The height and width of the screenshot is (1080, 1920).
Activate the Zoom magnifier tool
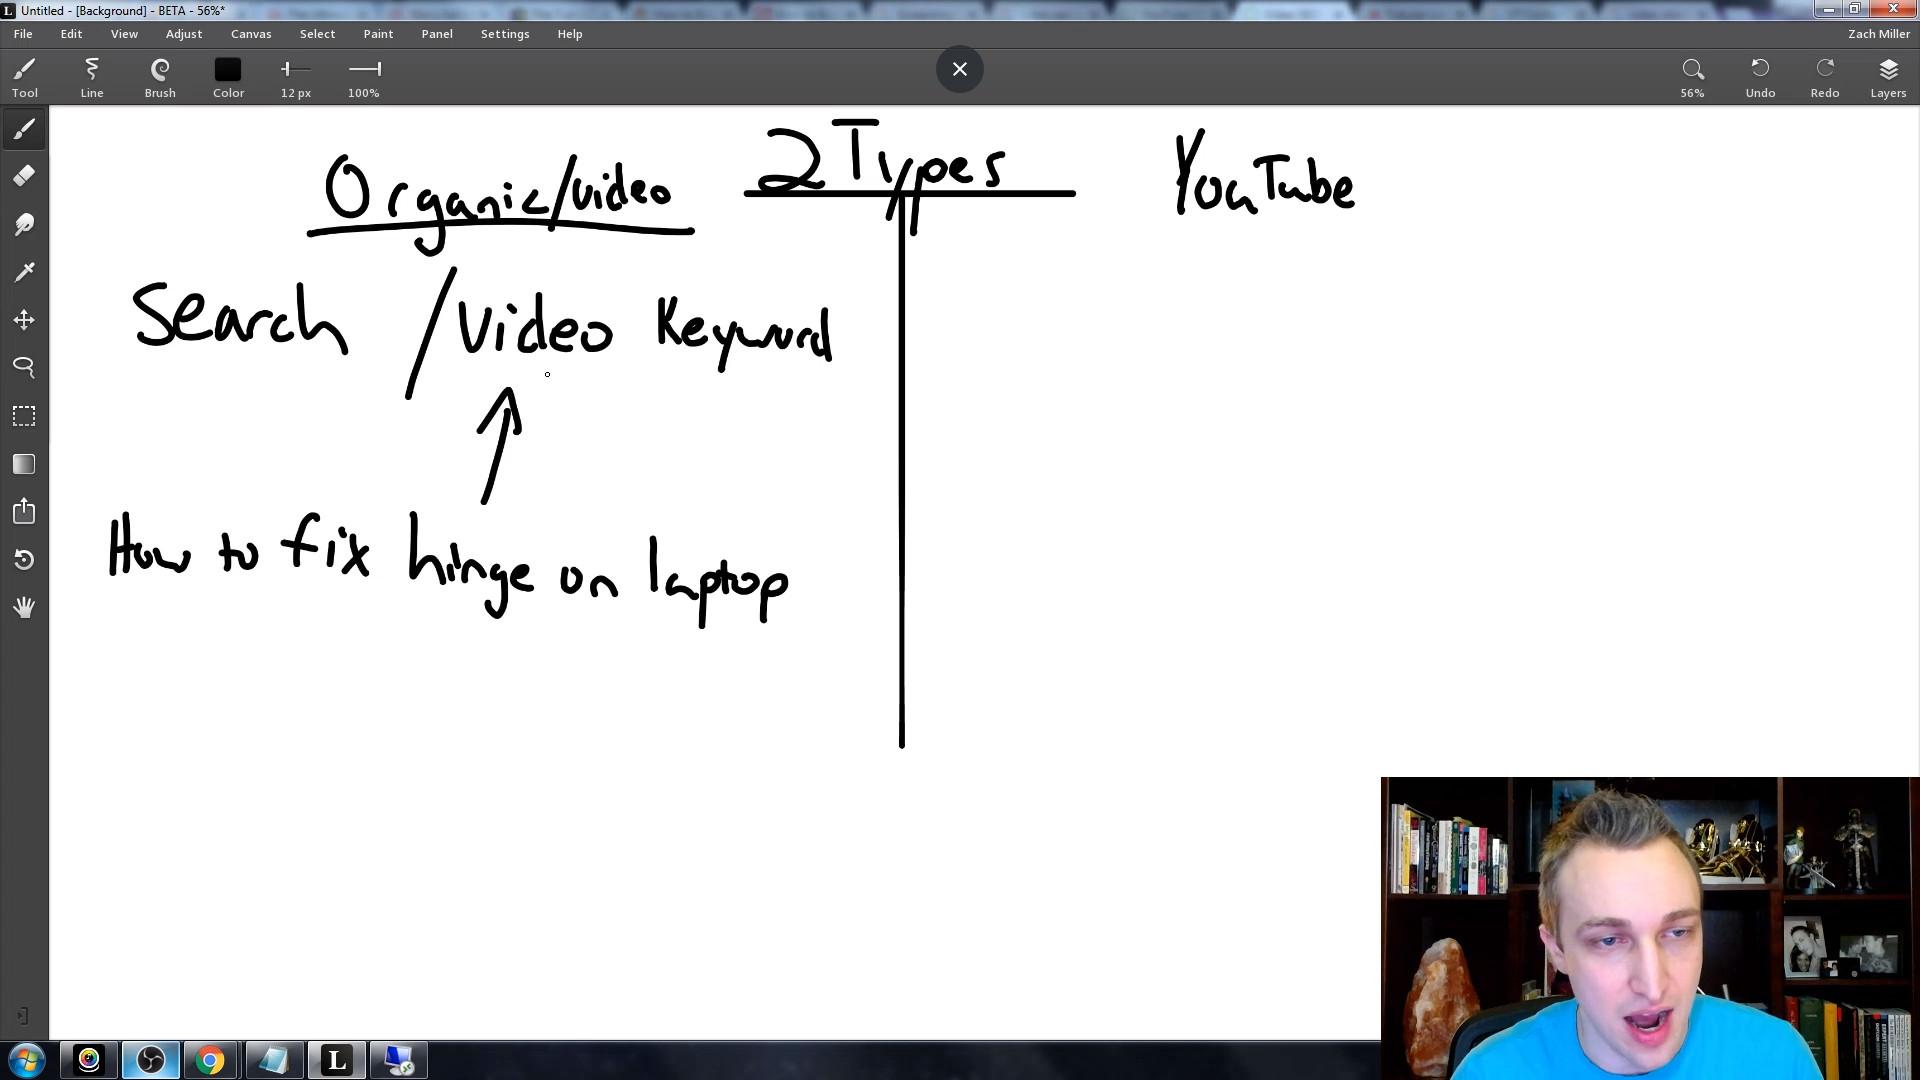[x=24, y=367]
